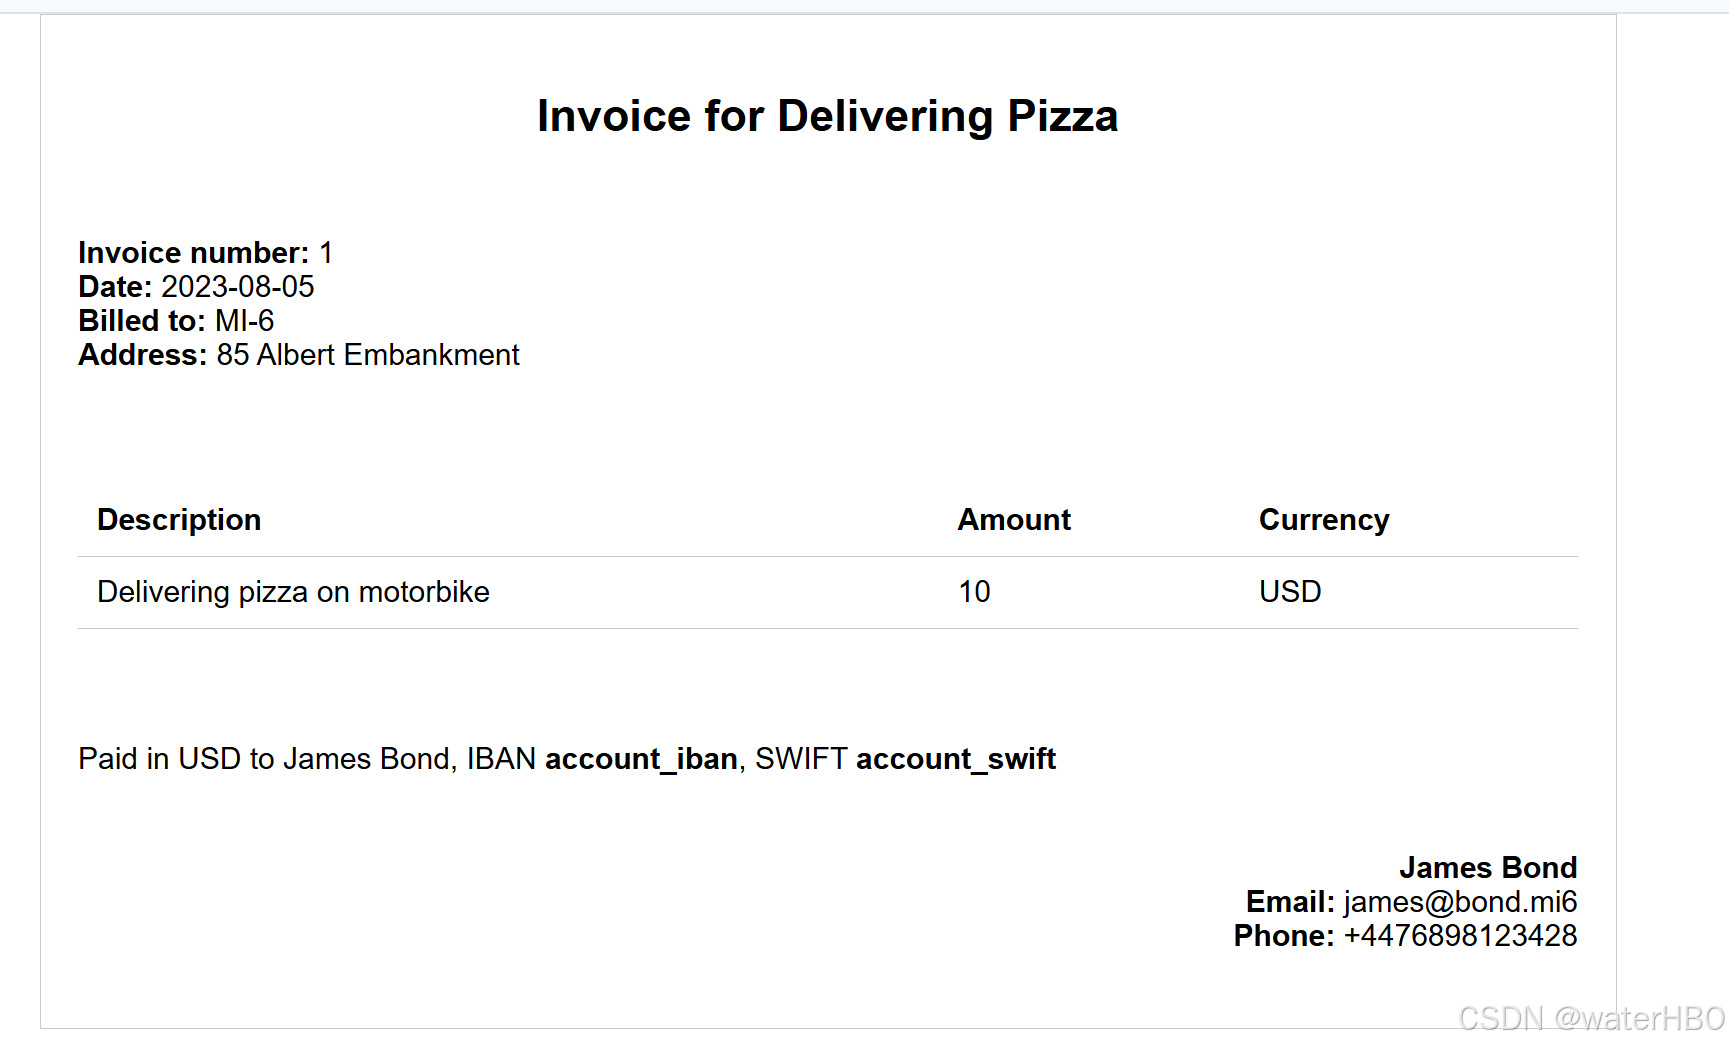Select the MI-6 billed-to value

[x=244, y=321]
